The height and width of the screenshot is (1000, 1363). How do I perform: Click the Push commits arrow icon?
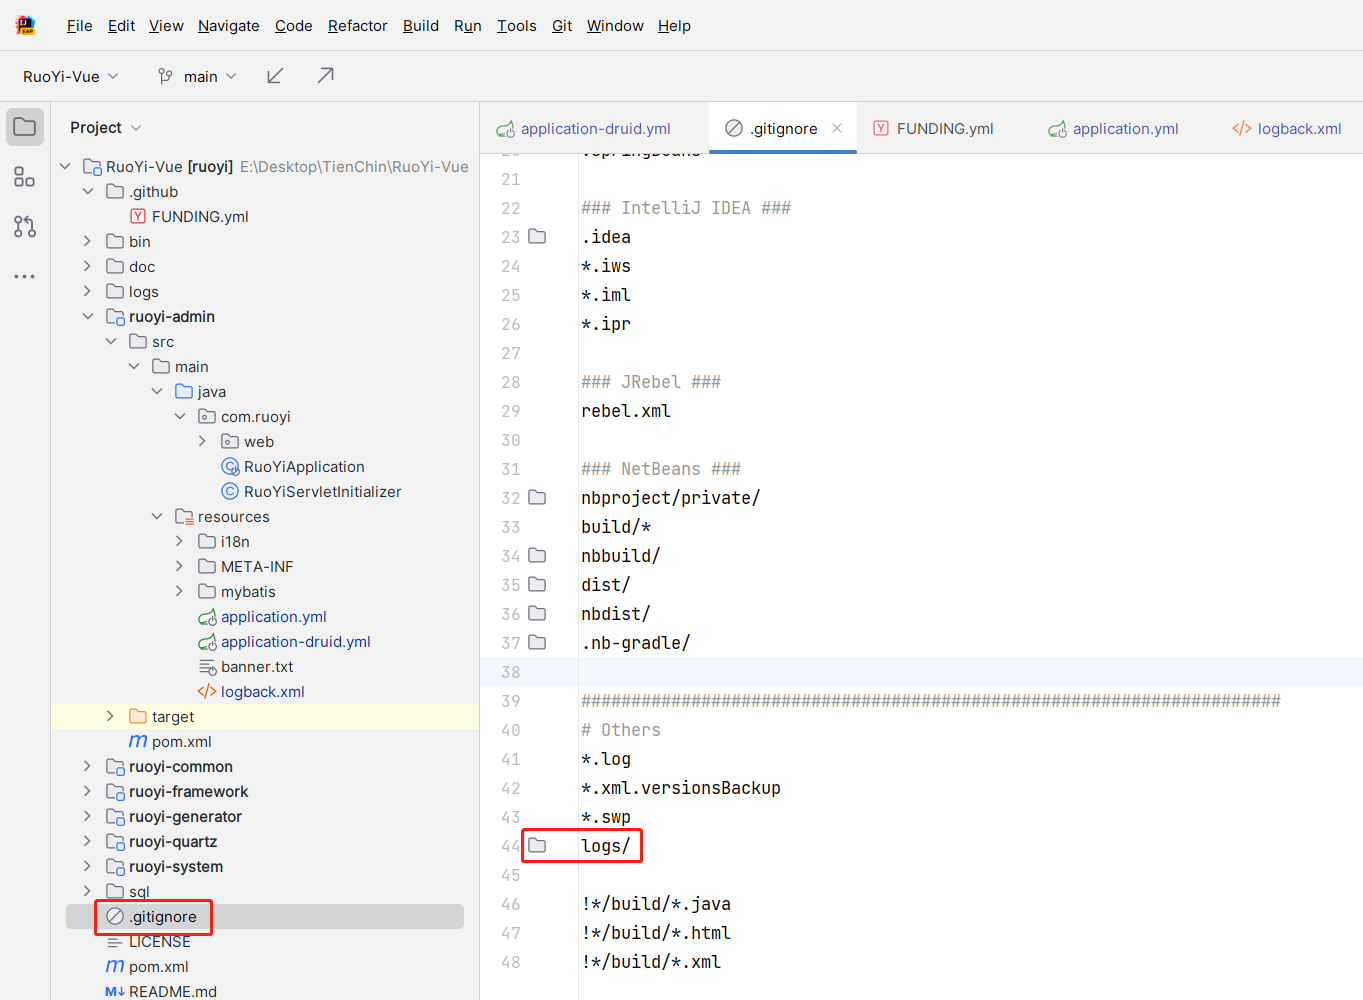click(325, 76)
